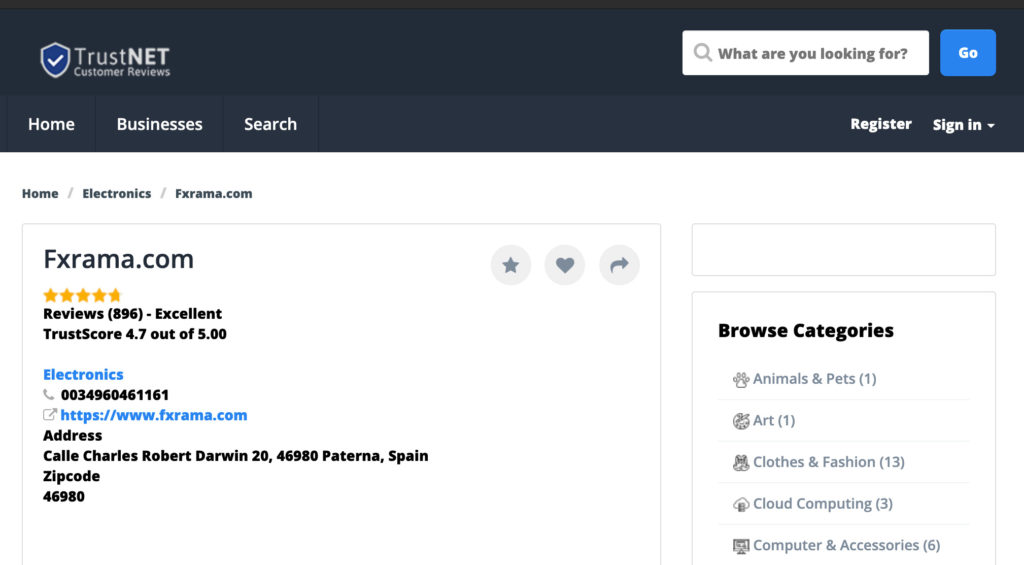
Task: Click the Art palette icon
Action: 741,421
